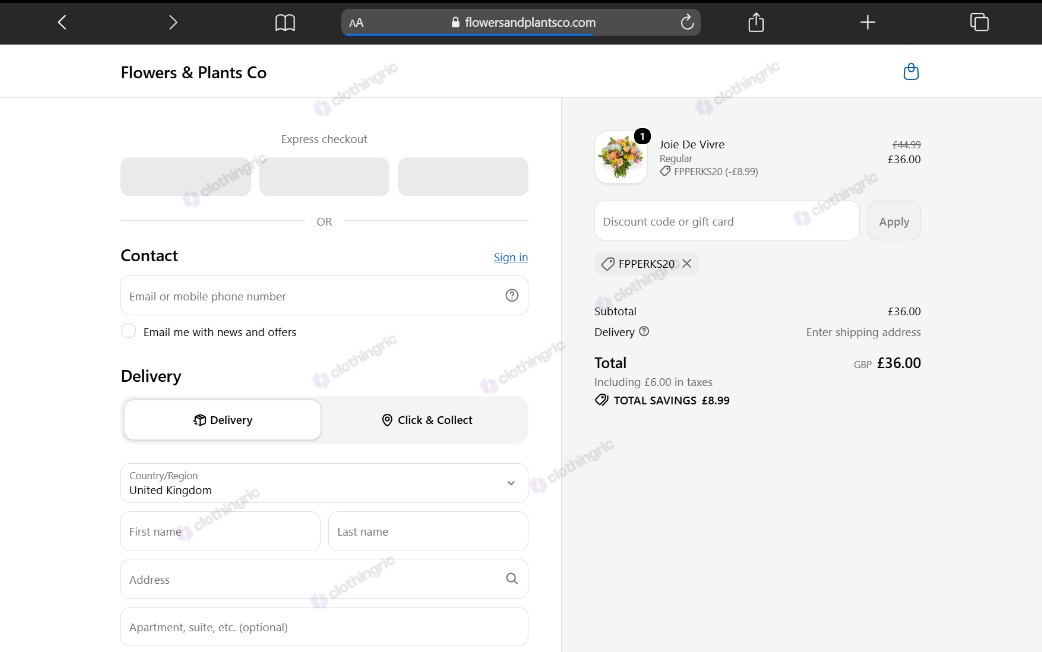
Task: Focus the Address field
Action: point(324,579)
